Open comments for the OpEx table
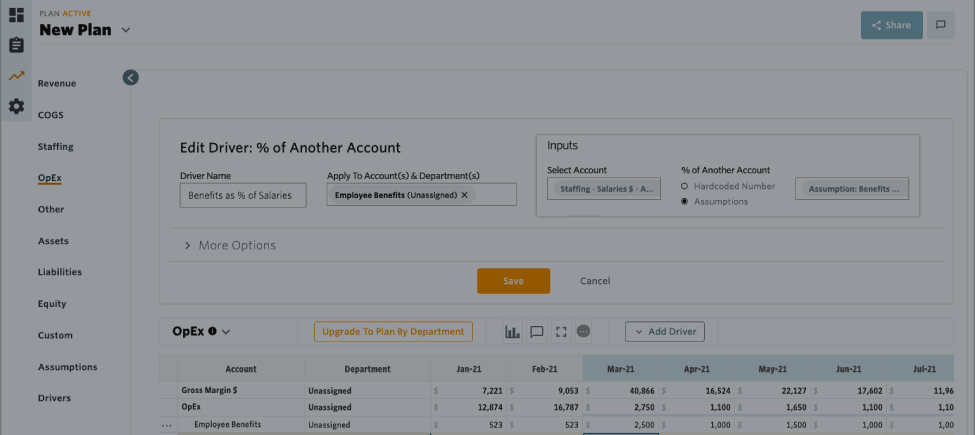 click(x=536, y=332)
